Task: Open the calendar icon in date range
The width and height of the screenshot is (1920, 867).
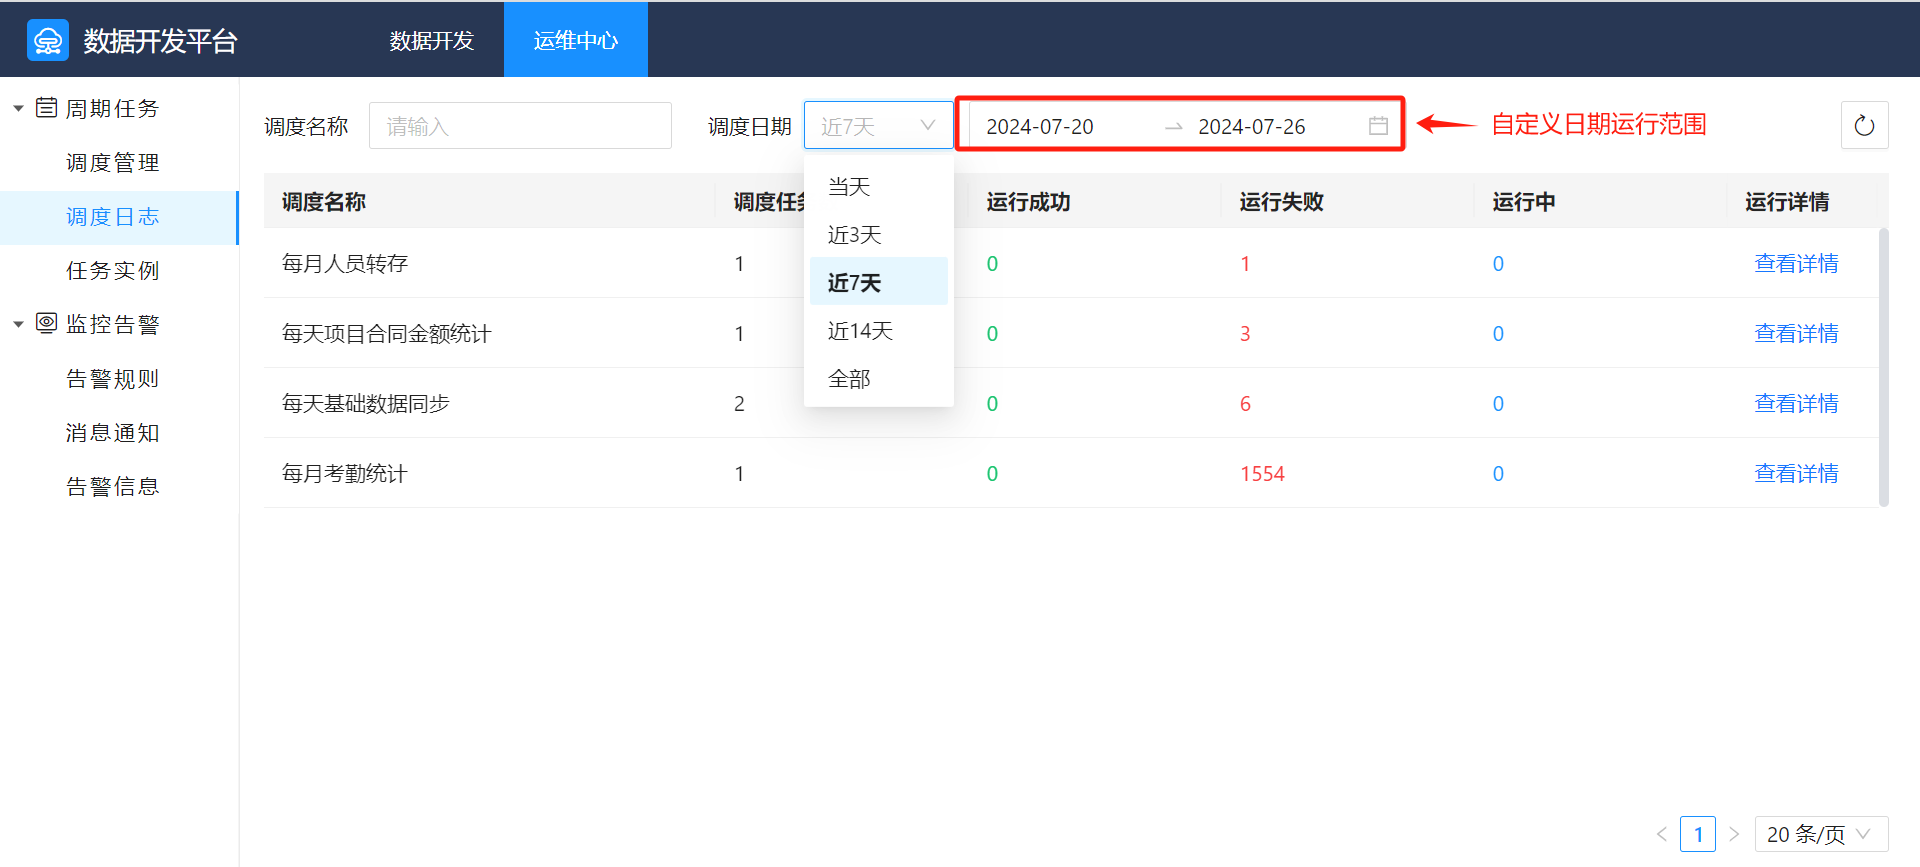Action: pos(1378,126)
